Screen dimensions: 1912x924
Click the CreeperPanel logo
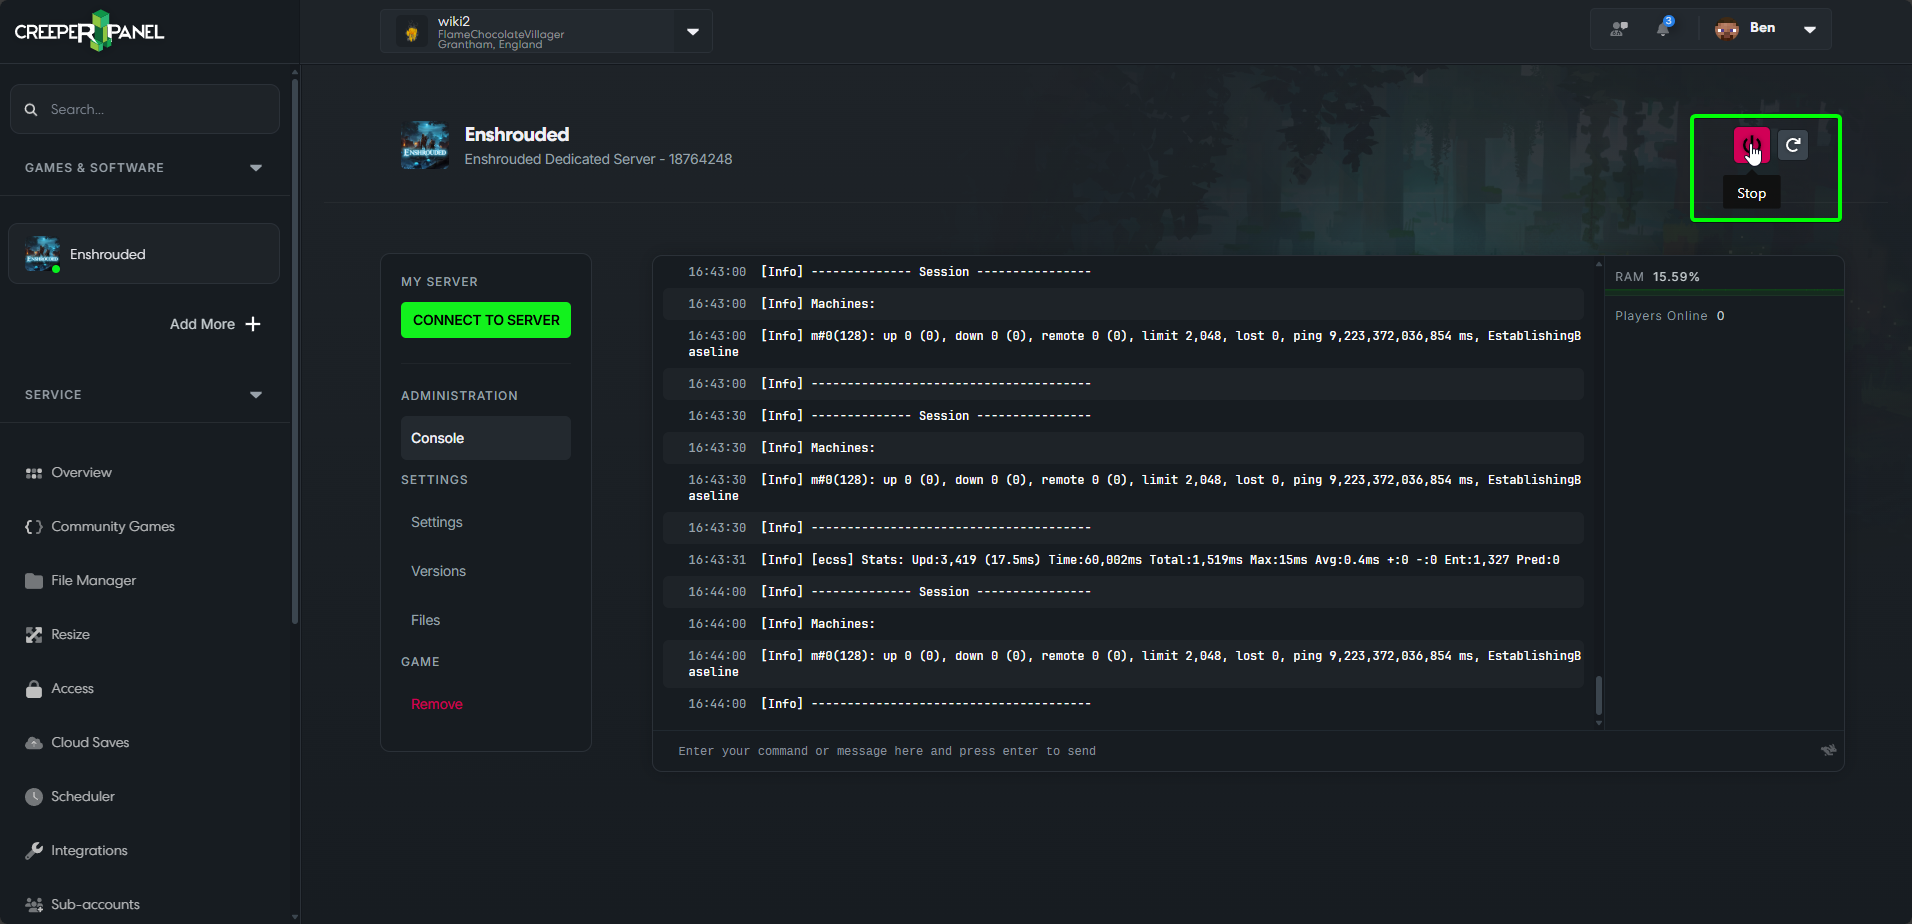(89, 31)
